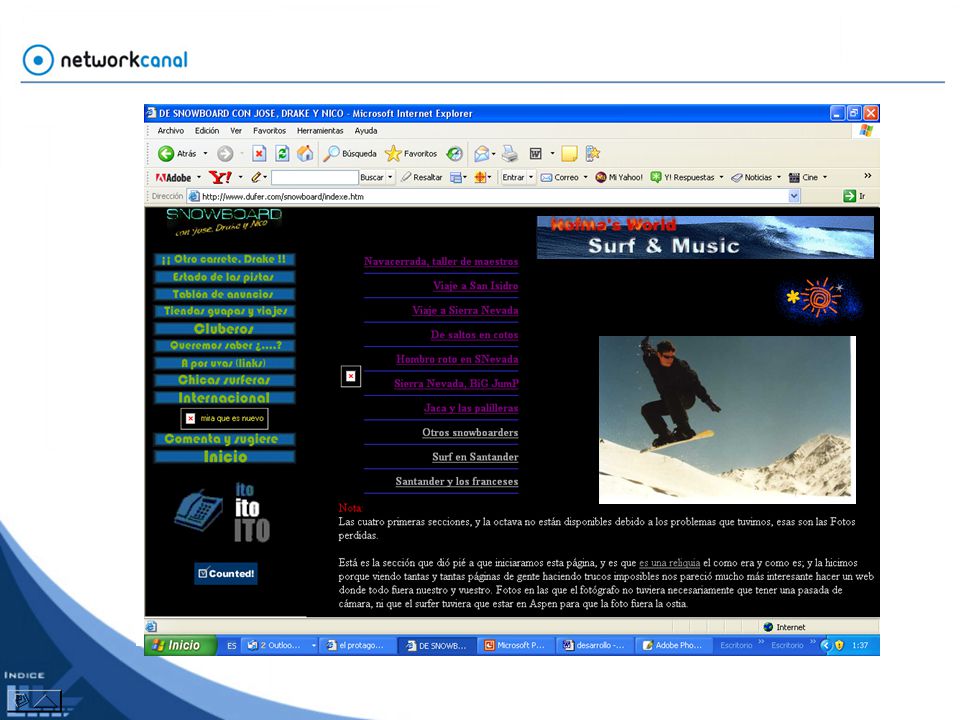Click the Correo mail button
Viewport: 960px width, 720px height.
click(560, 178)
